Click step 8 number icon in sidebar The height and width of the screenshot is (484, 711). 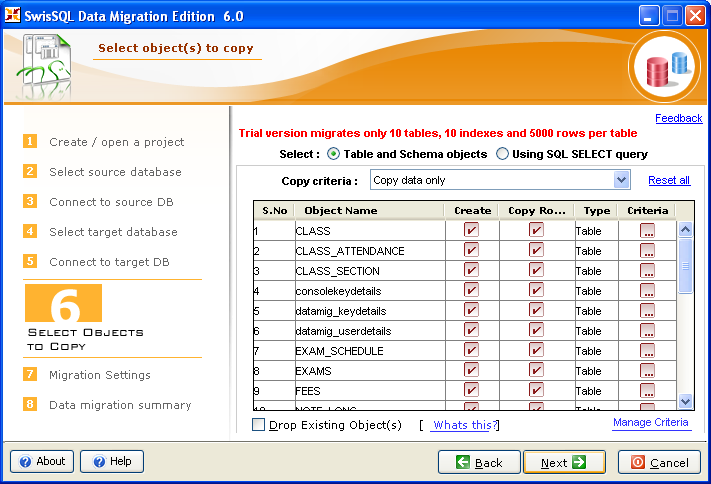click(x=30, y=404)
